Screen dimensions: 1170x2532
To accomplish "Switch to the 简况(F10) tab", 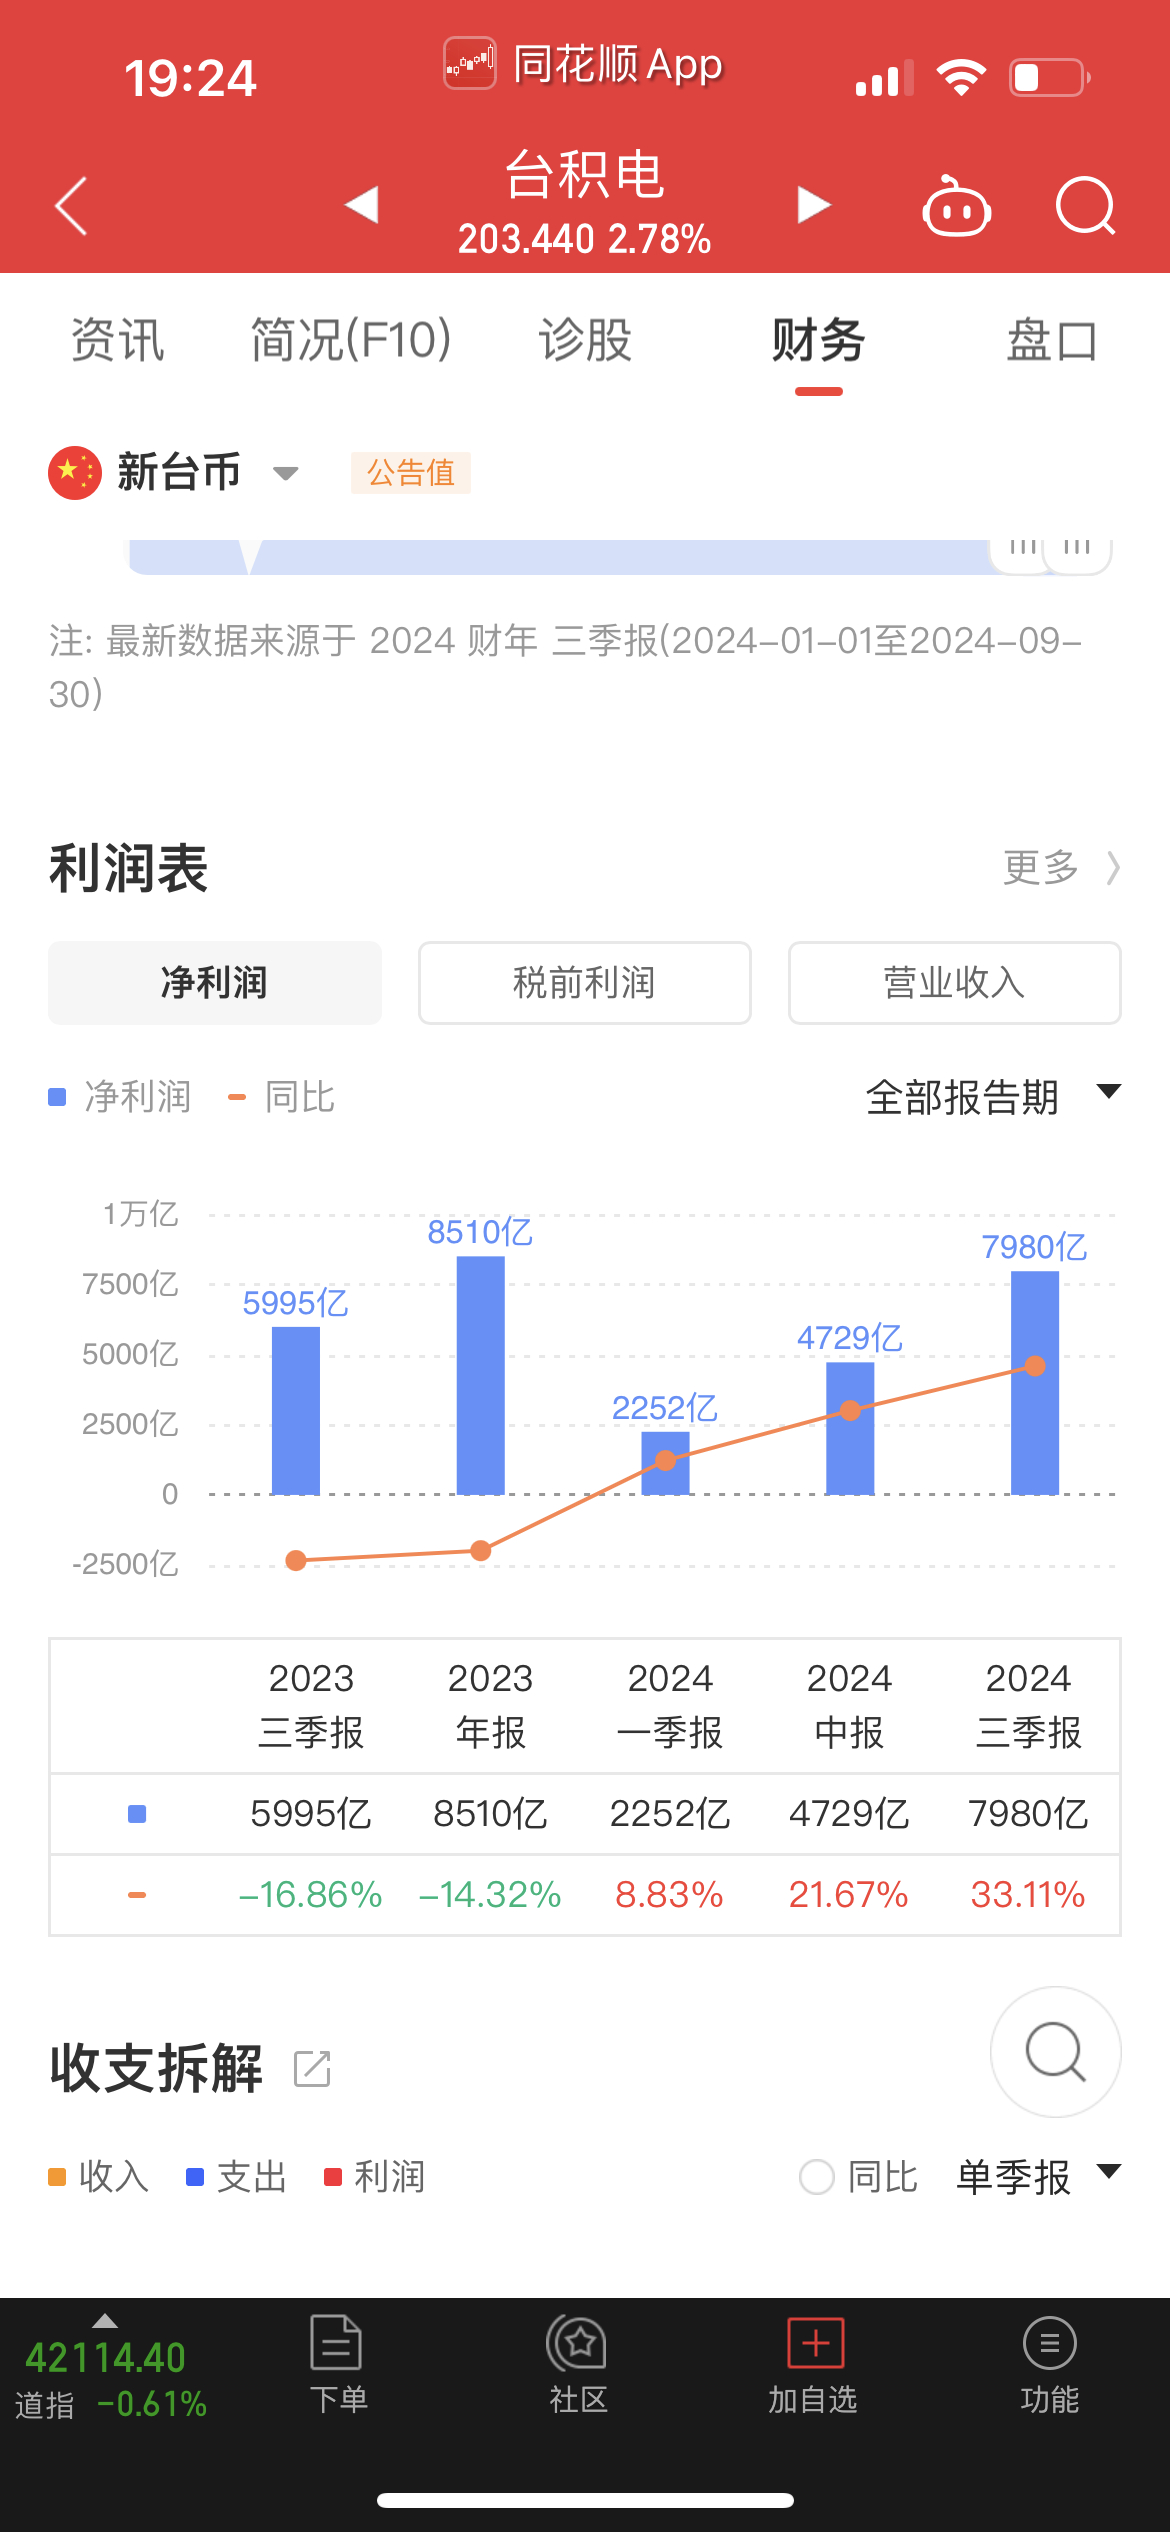I will pos(351,340).
